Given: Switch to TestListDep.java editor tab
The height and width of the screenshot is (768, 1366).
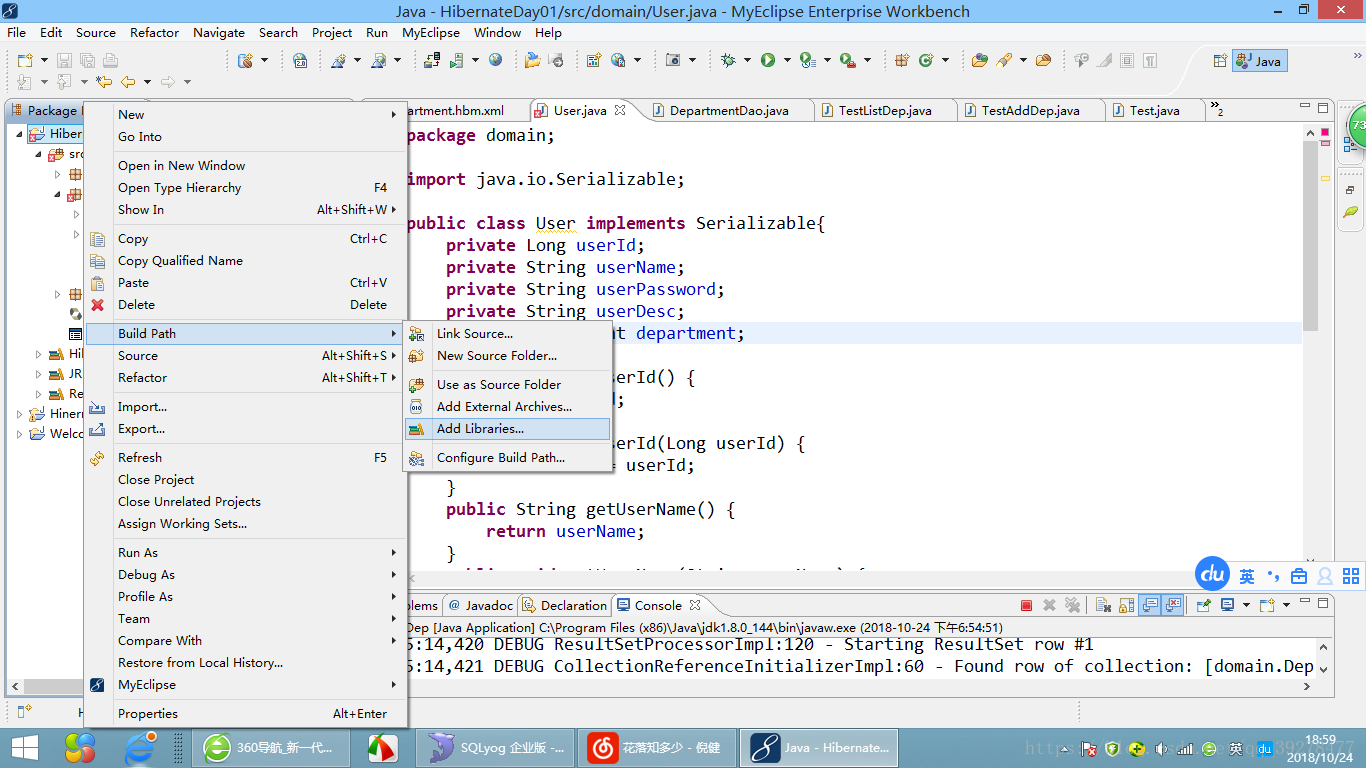Looking at the screenshot, I should [884, 111].
